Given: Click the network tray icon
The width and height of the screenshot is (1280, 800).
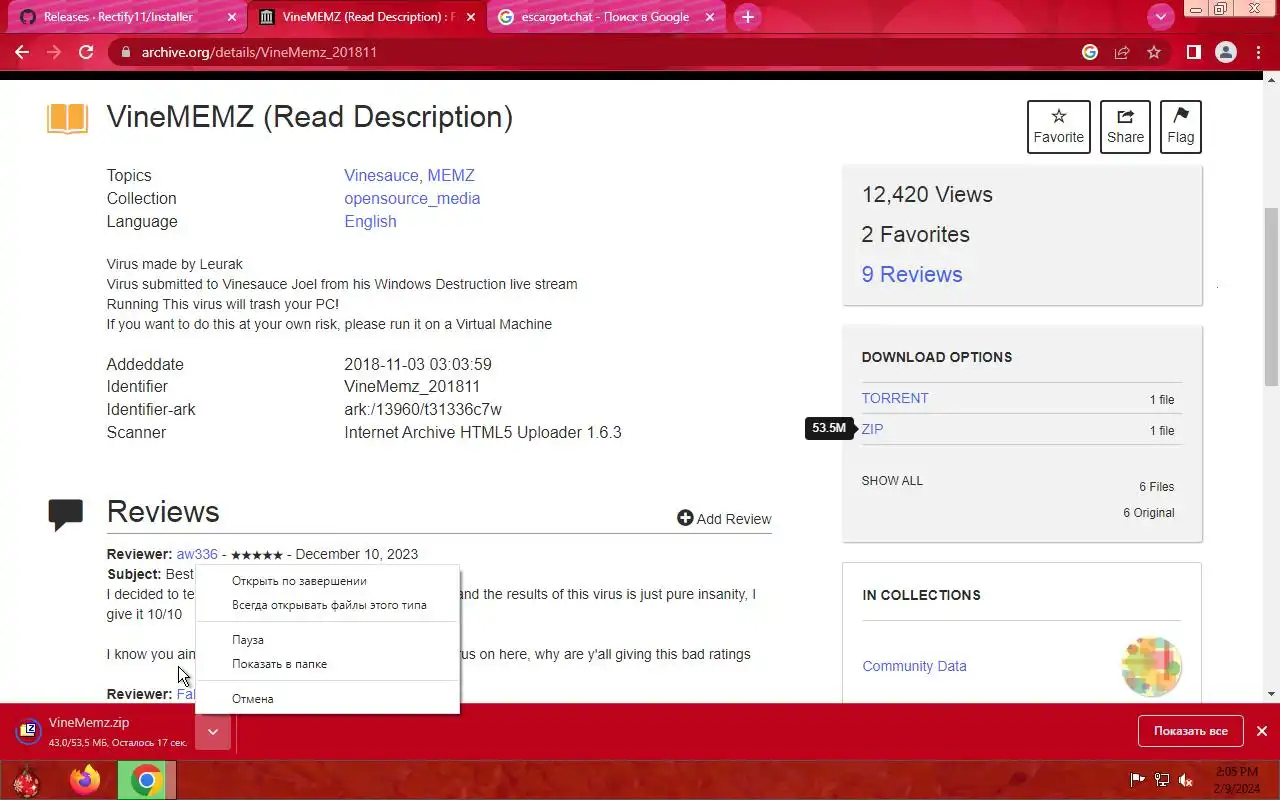Looking at the screenshot, I should [1162, 780].
